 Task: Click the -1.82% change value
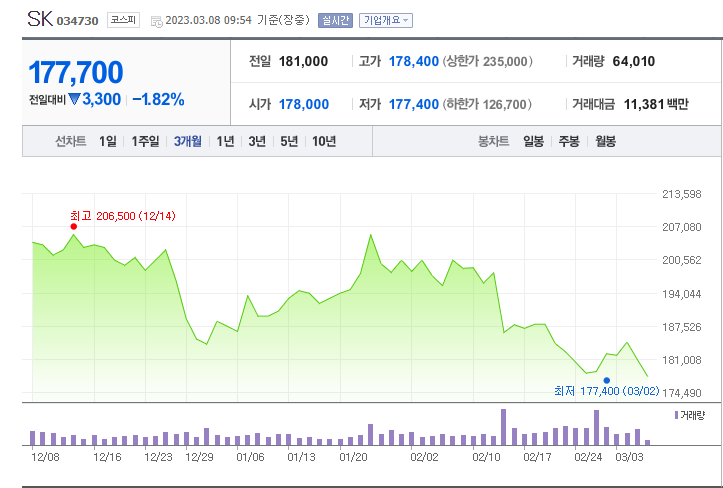159,99
